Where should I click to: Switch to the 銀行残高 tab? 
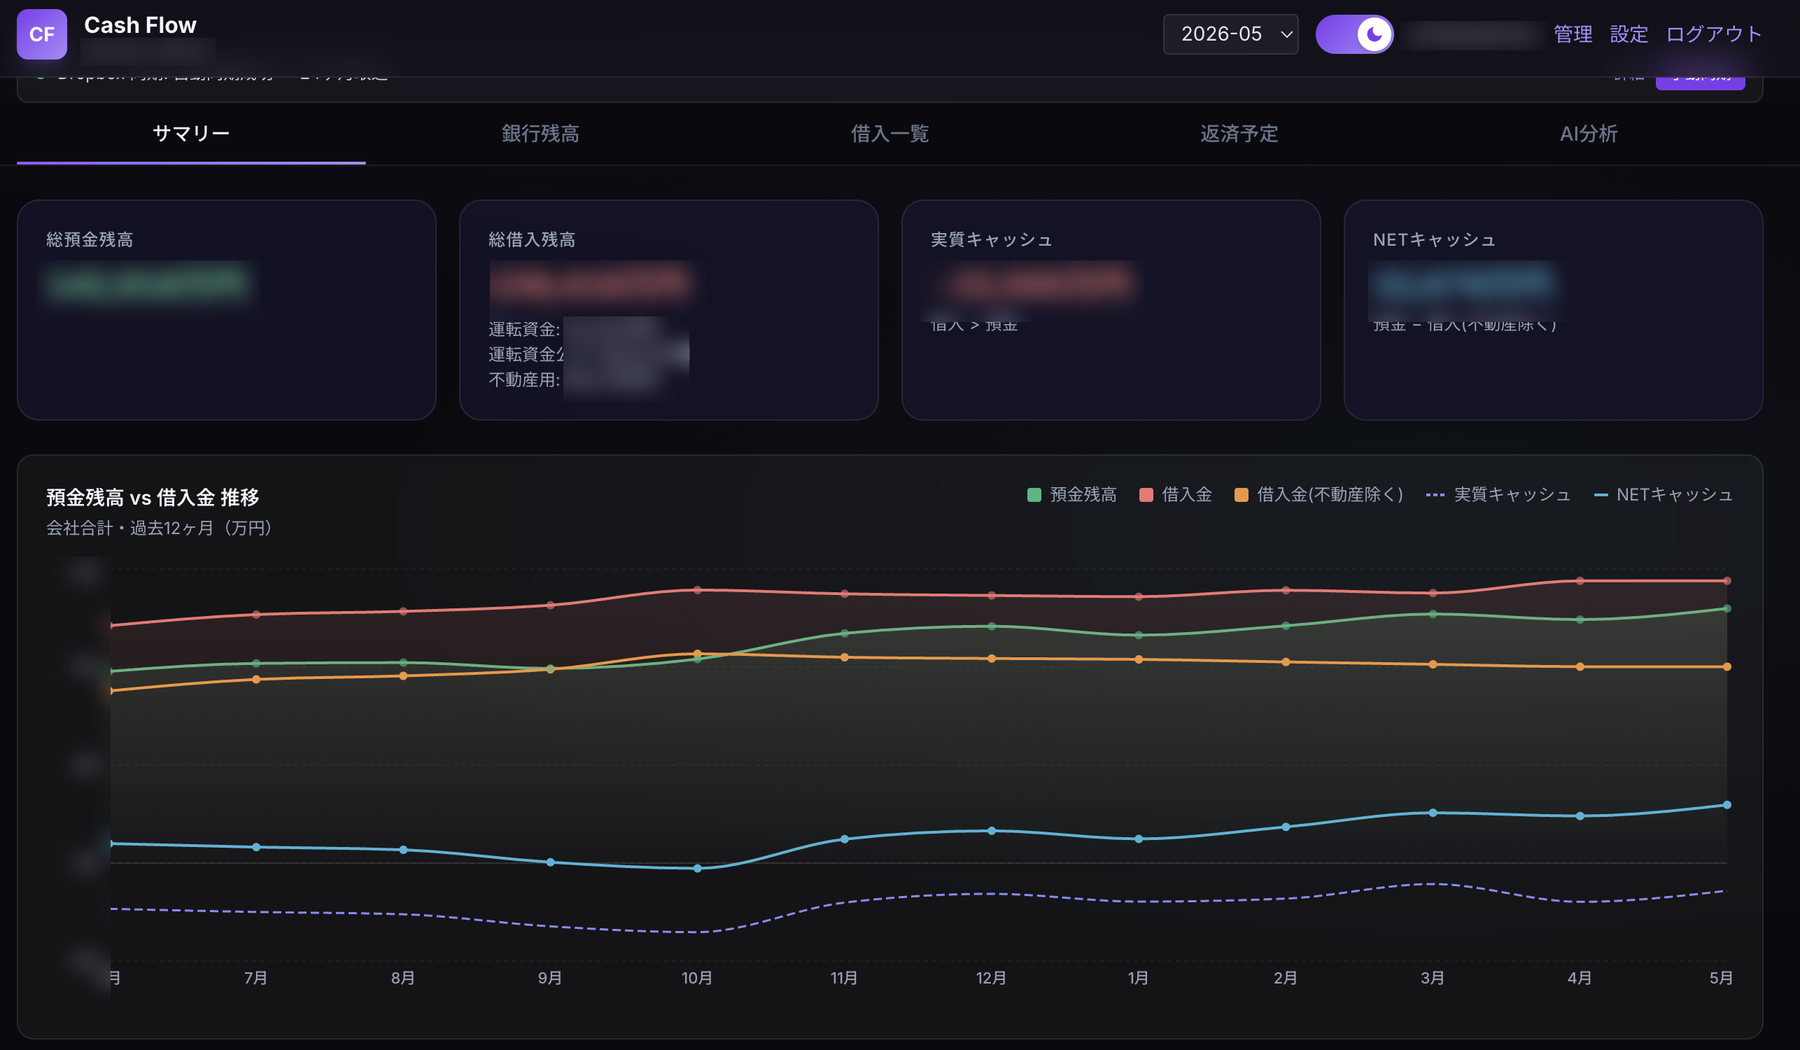pyautogui.click(x=540, y=134)
